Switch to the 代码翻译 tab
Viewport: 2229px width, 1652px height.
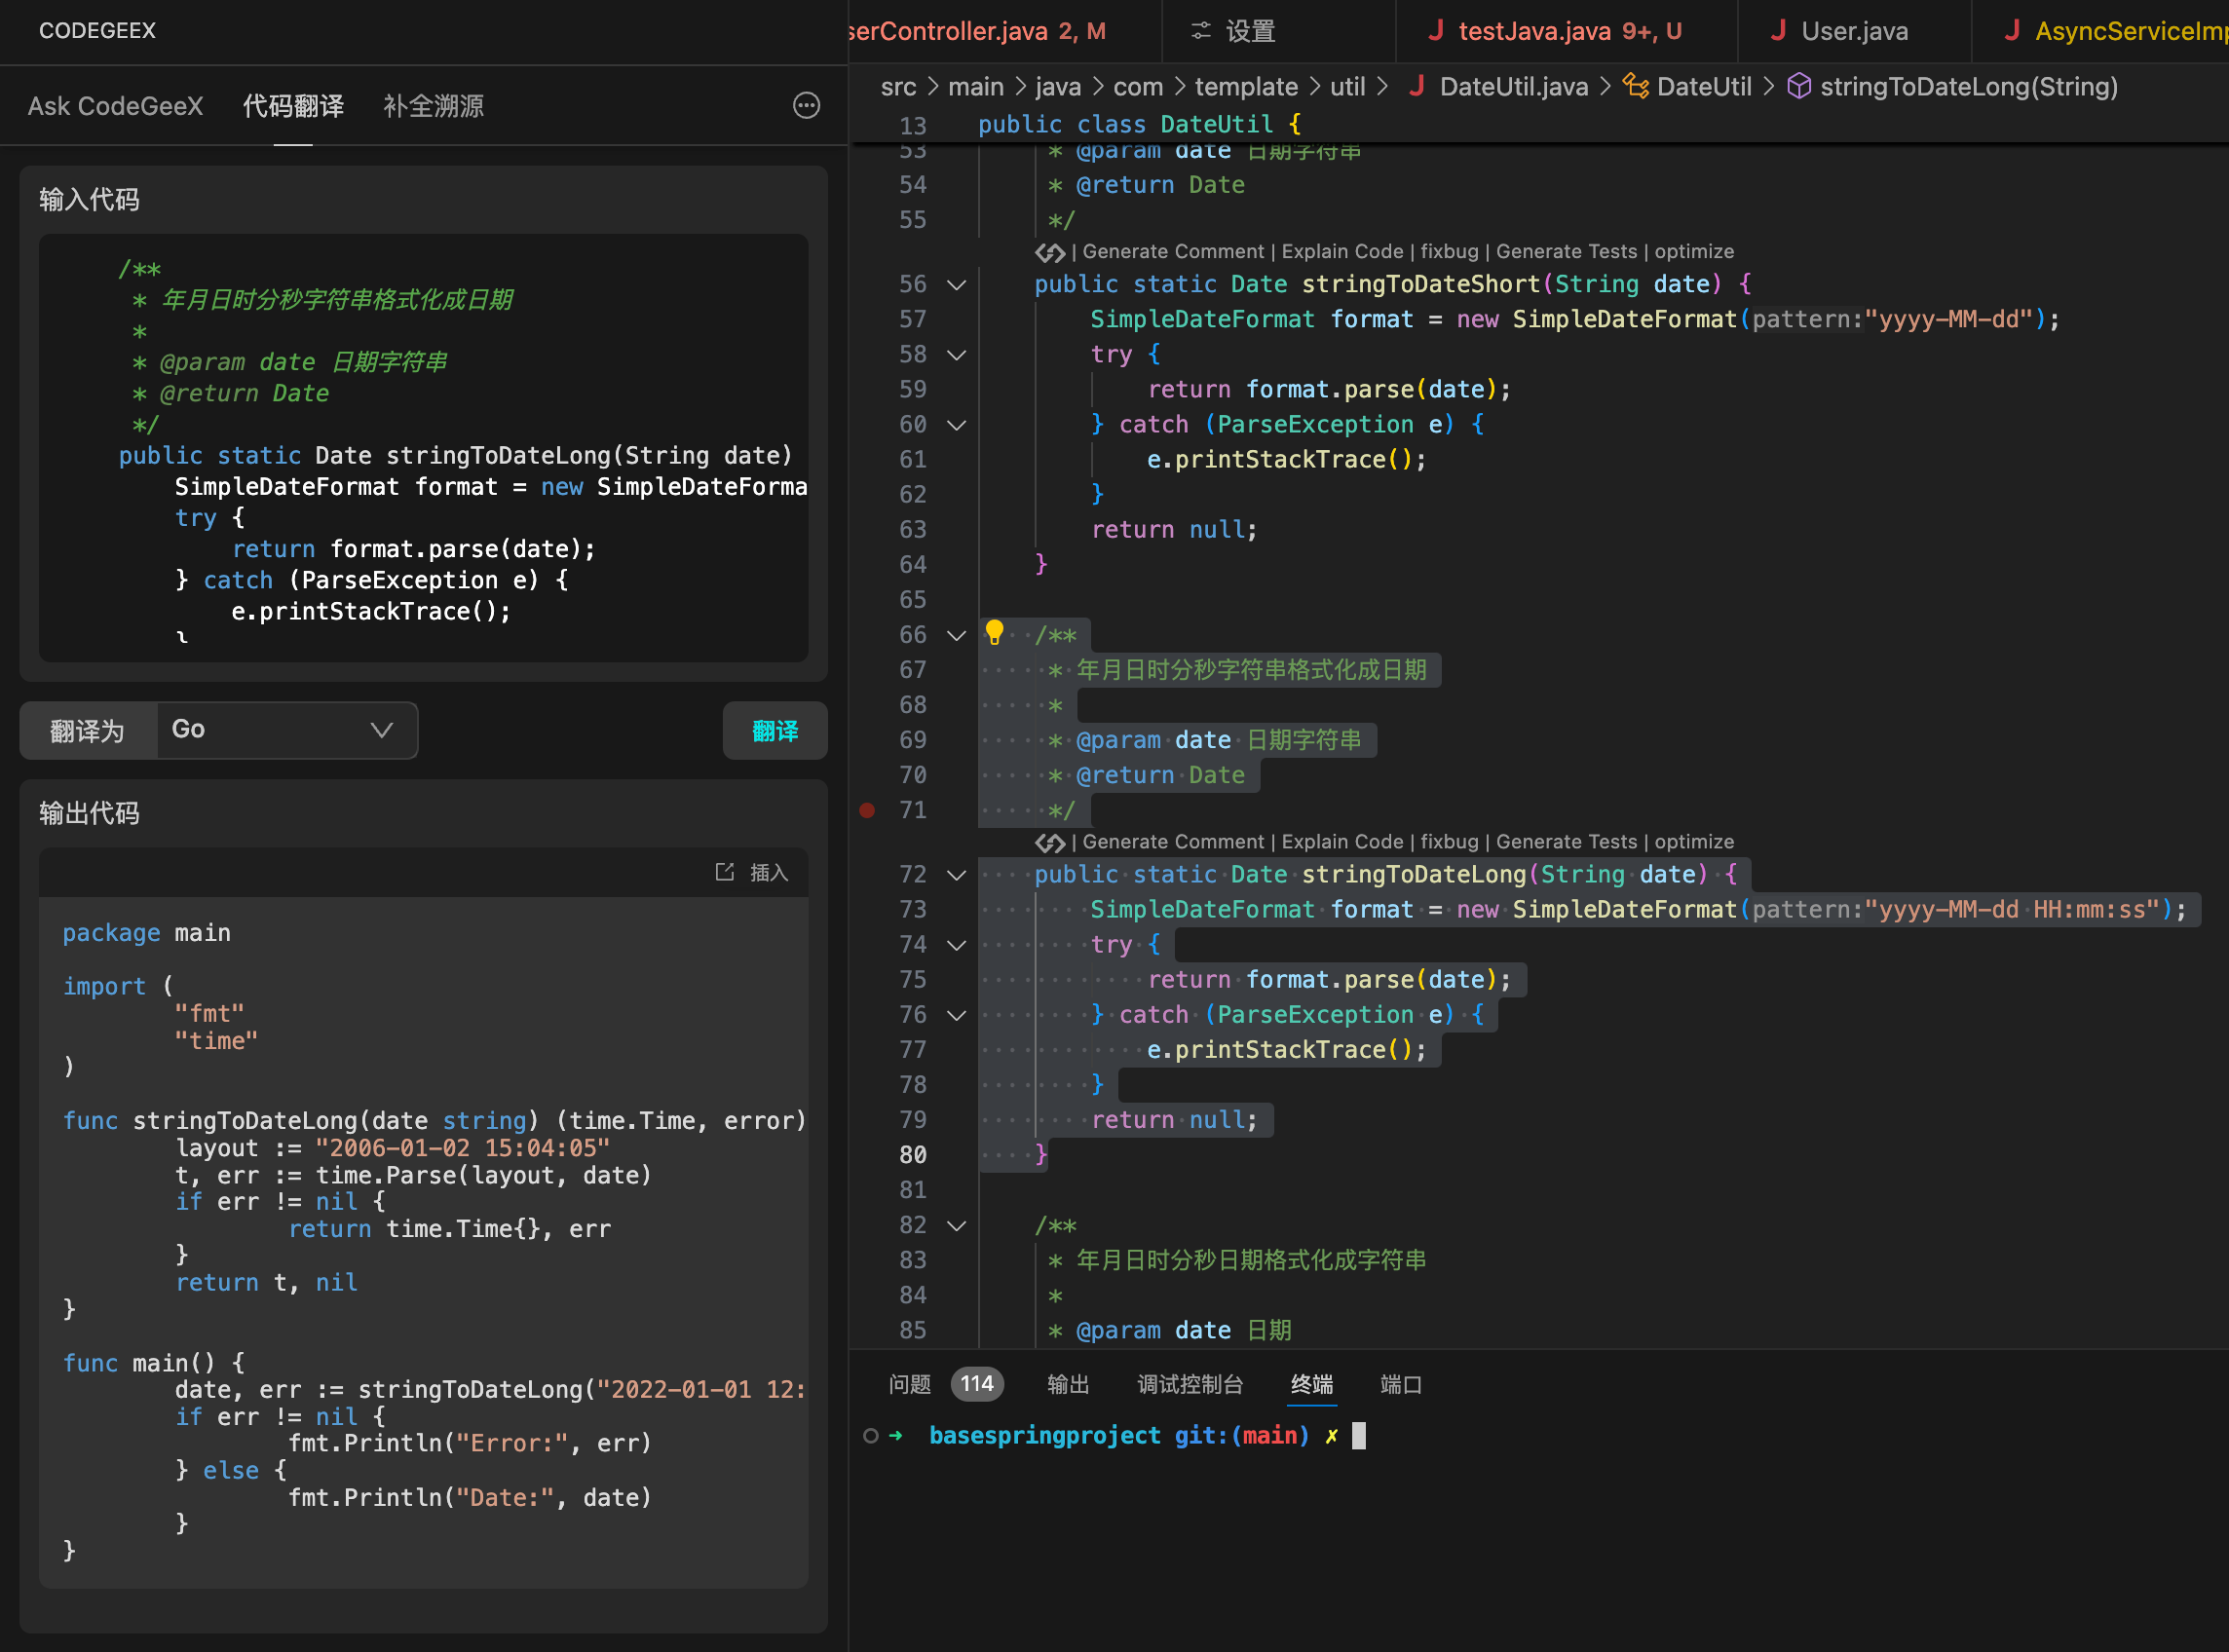click(x=293, y=106)
